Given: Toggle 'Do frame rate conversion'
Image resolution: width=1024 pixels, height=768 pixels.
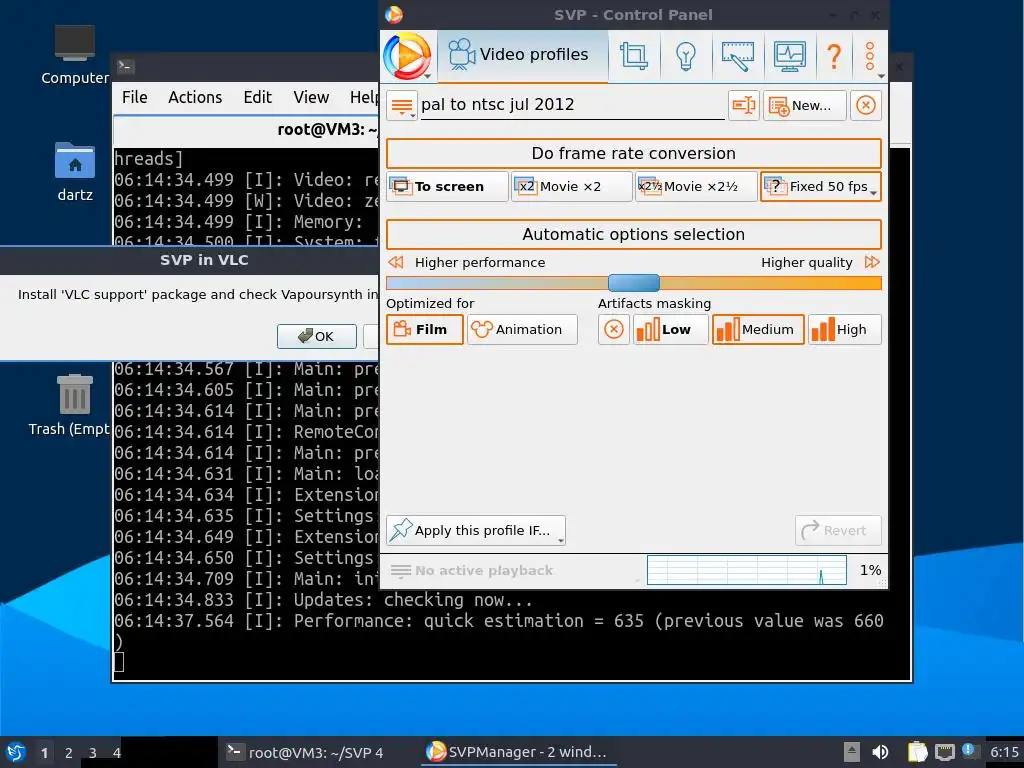Looking at the screenshot, I should pos(633,153).
